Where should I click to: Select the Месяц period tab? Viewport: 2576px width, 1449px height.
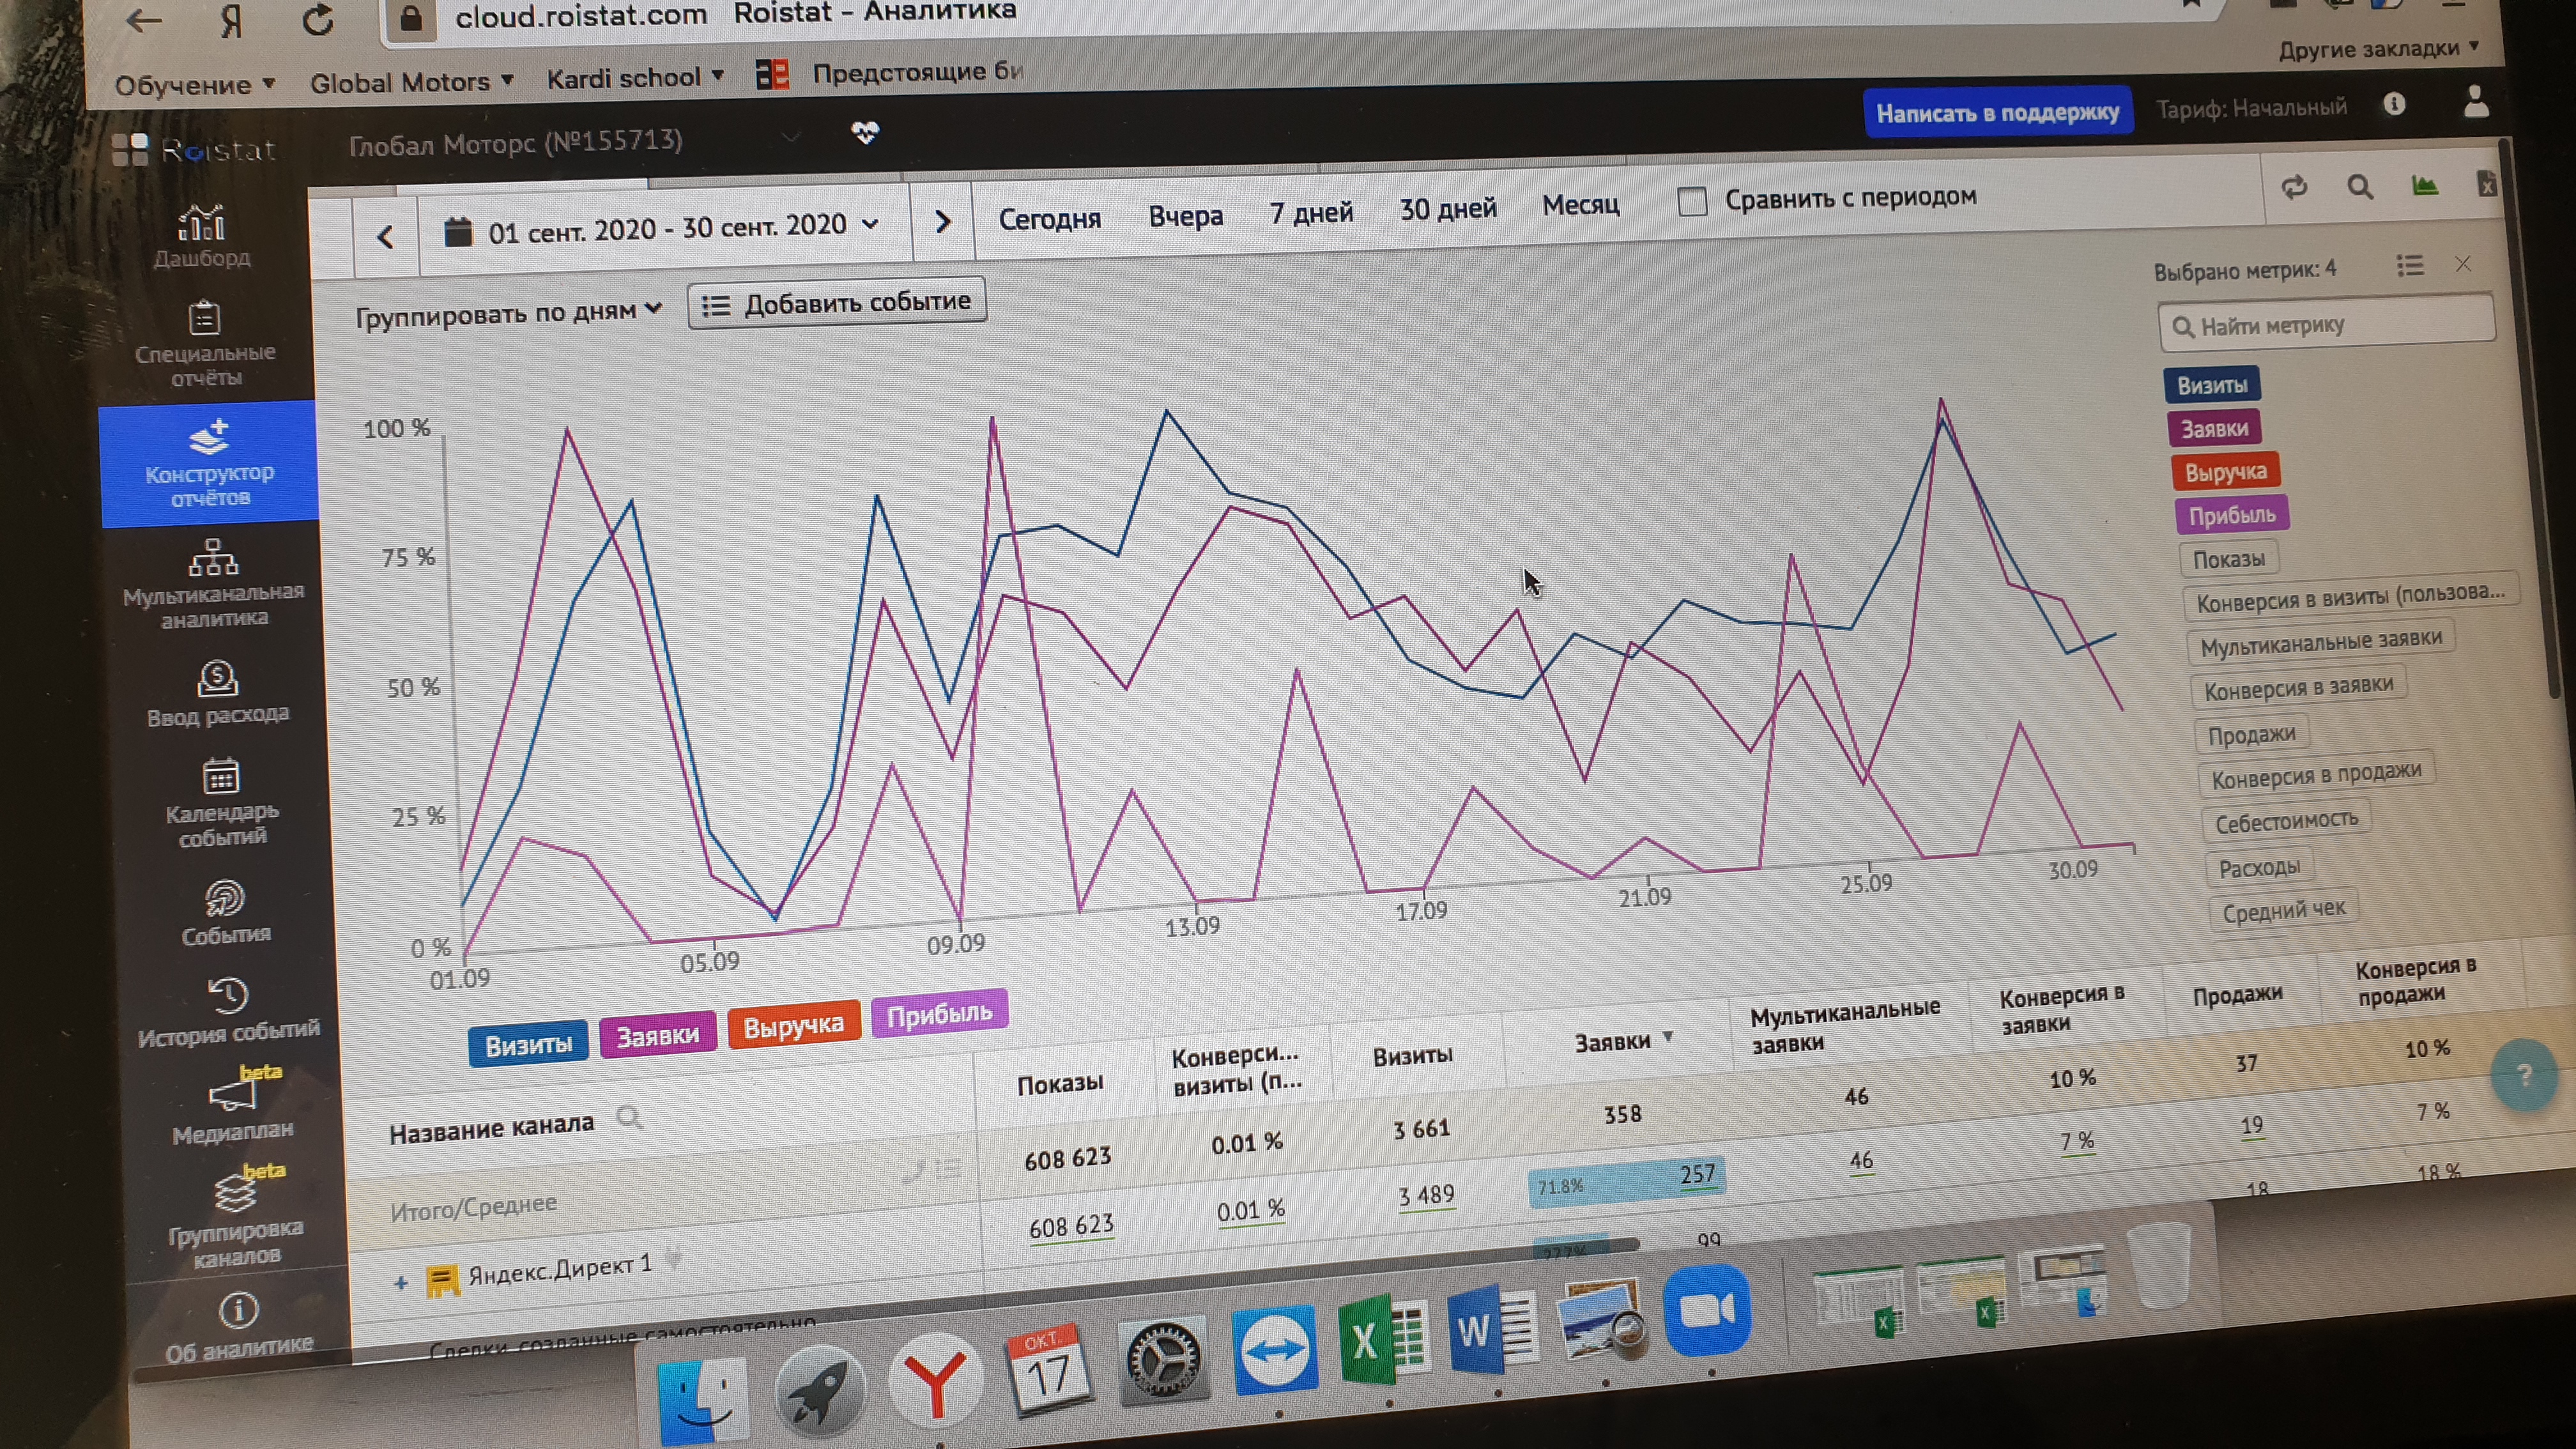(x=1580, y=205)
